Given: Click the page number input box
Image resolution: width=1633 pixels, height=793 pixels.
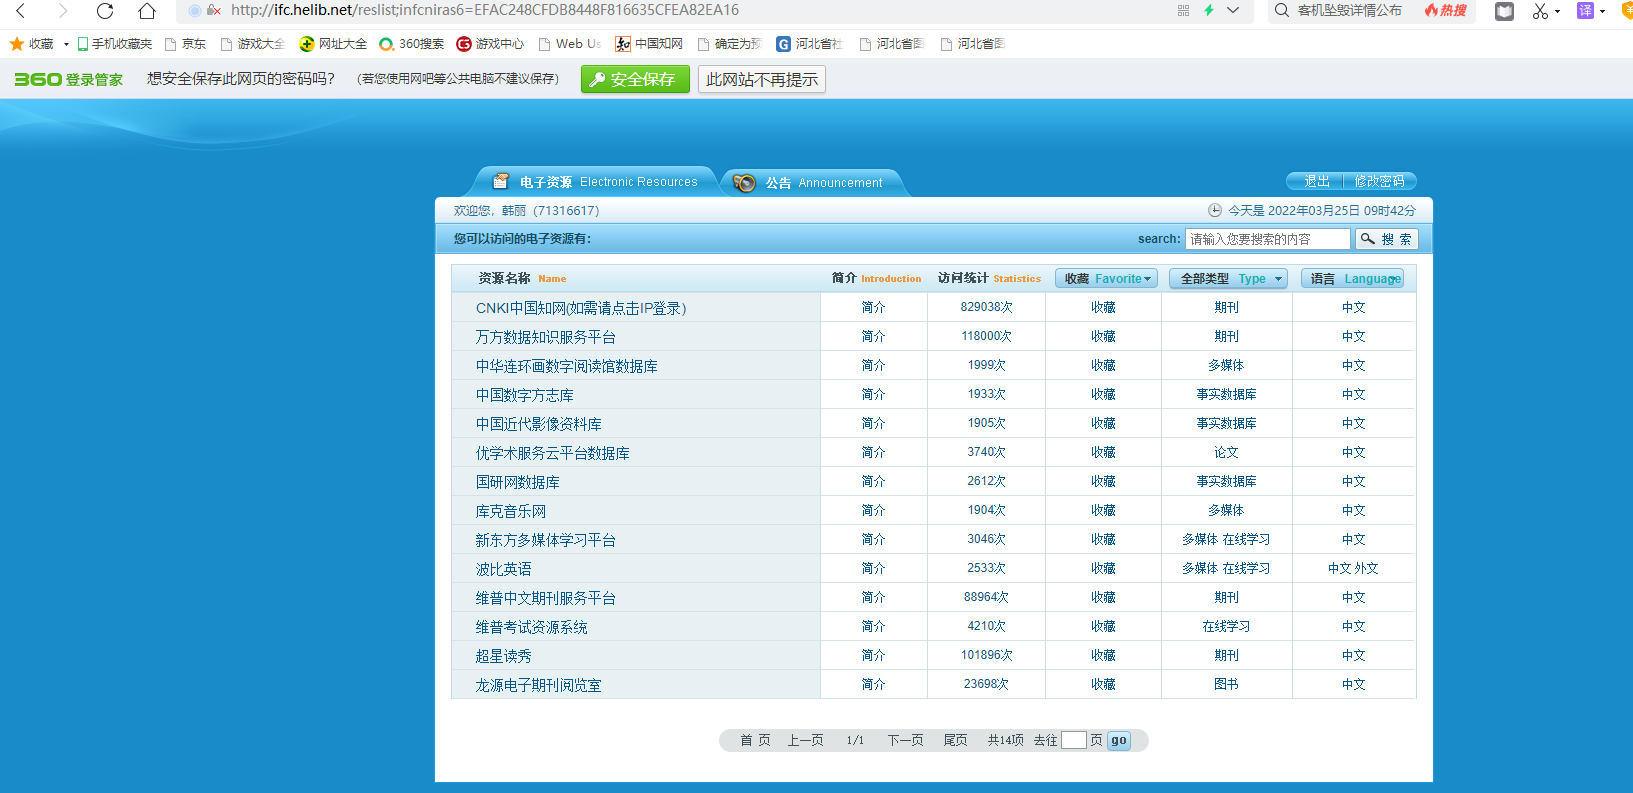Looking at the screenshot, I should (1073, 740).
